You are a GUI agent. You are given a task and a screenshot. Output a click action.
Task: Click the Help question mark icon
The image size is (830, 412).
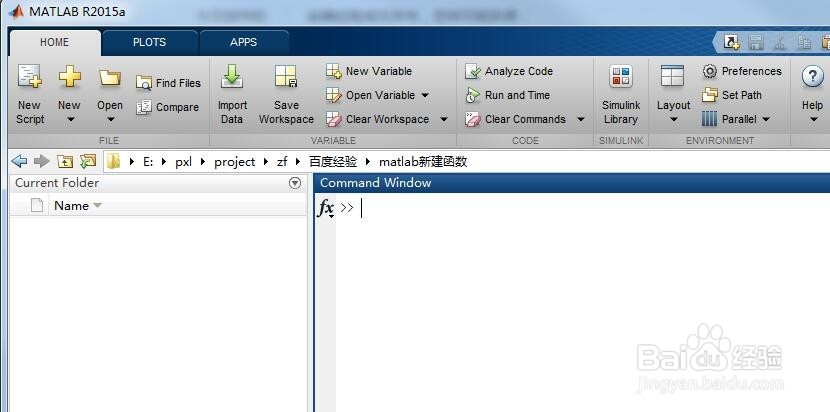[x=812, y=77]
